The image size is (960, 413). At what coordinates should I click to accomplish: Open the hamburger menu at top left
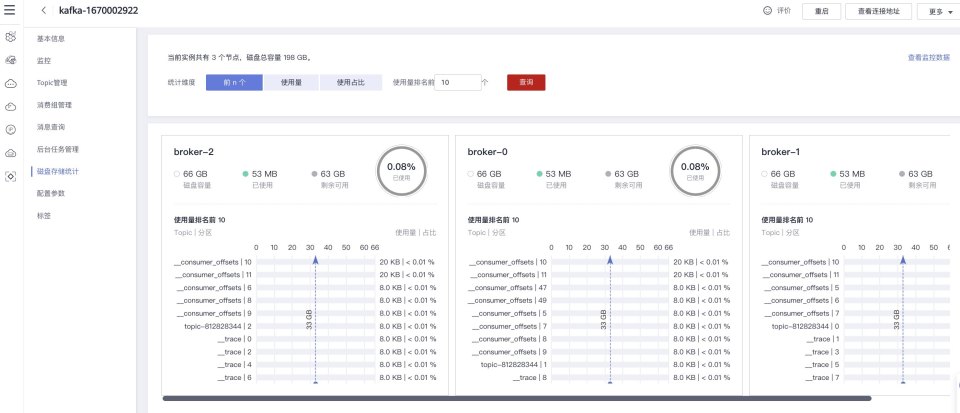[11, 11]
